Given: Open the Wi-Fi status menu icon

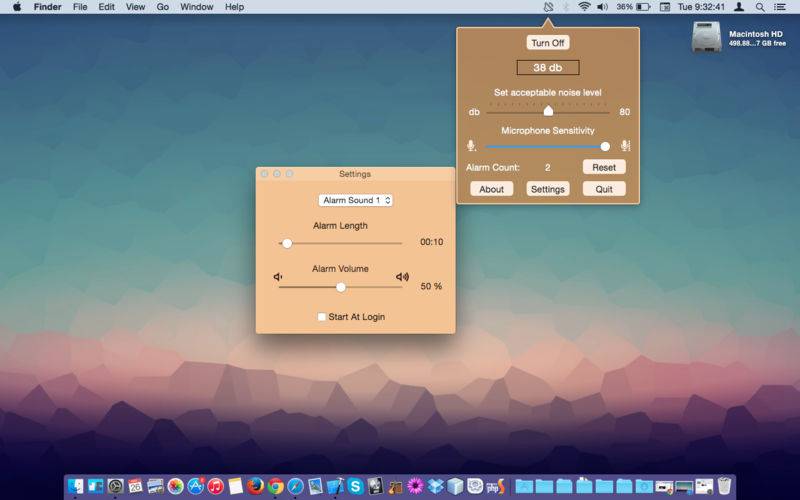Looking at the screenshot, I should (x=584, y=7).
